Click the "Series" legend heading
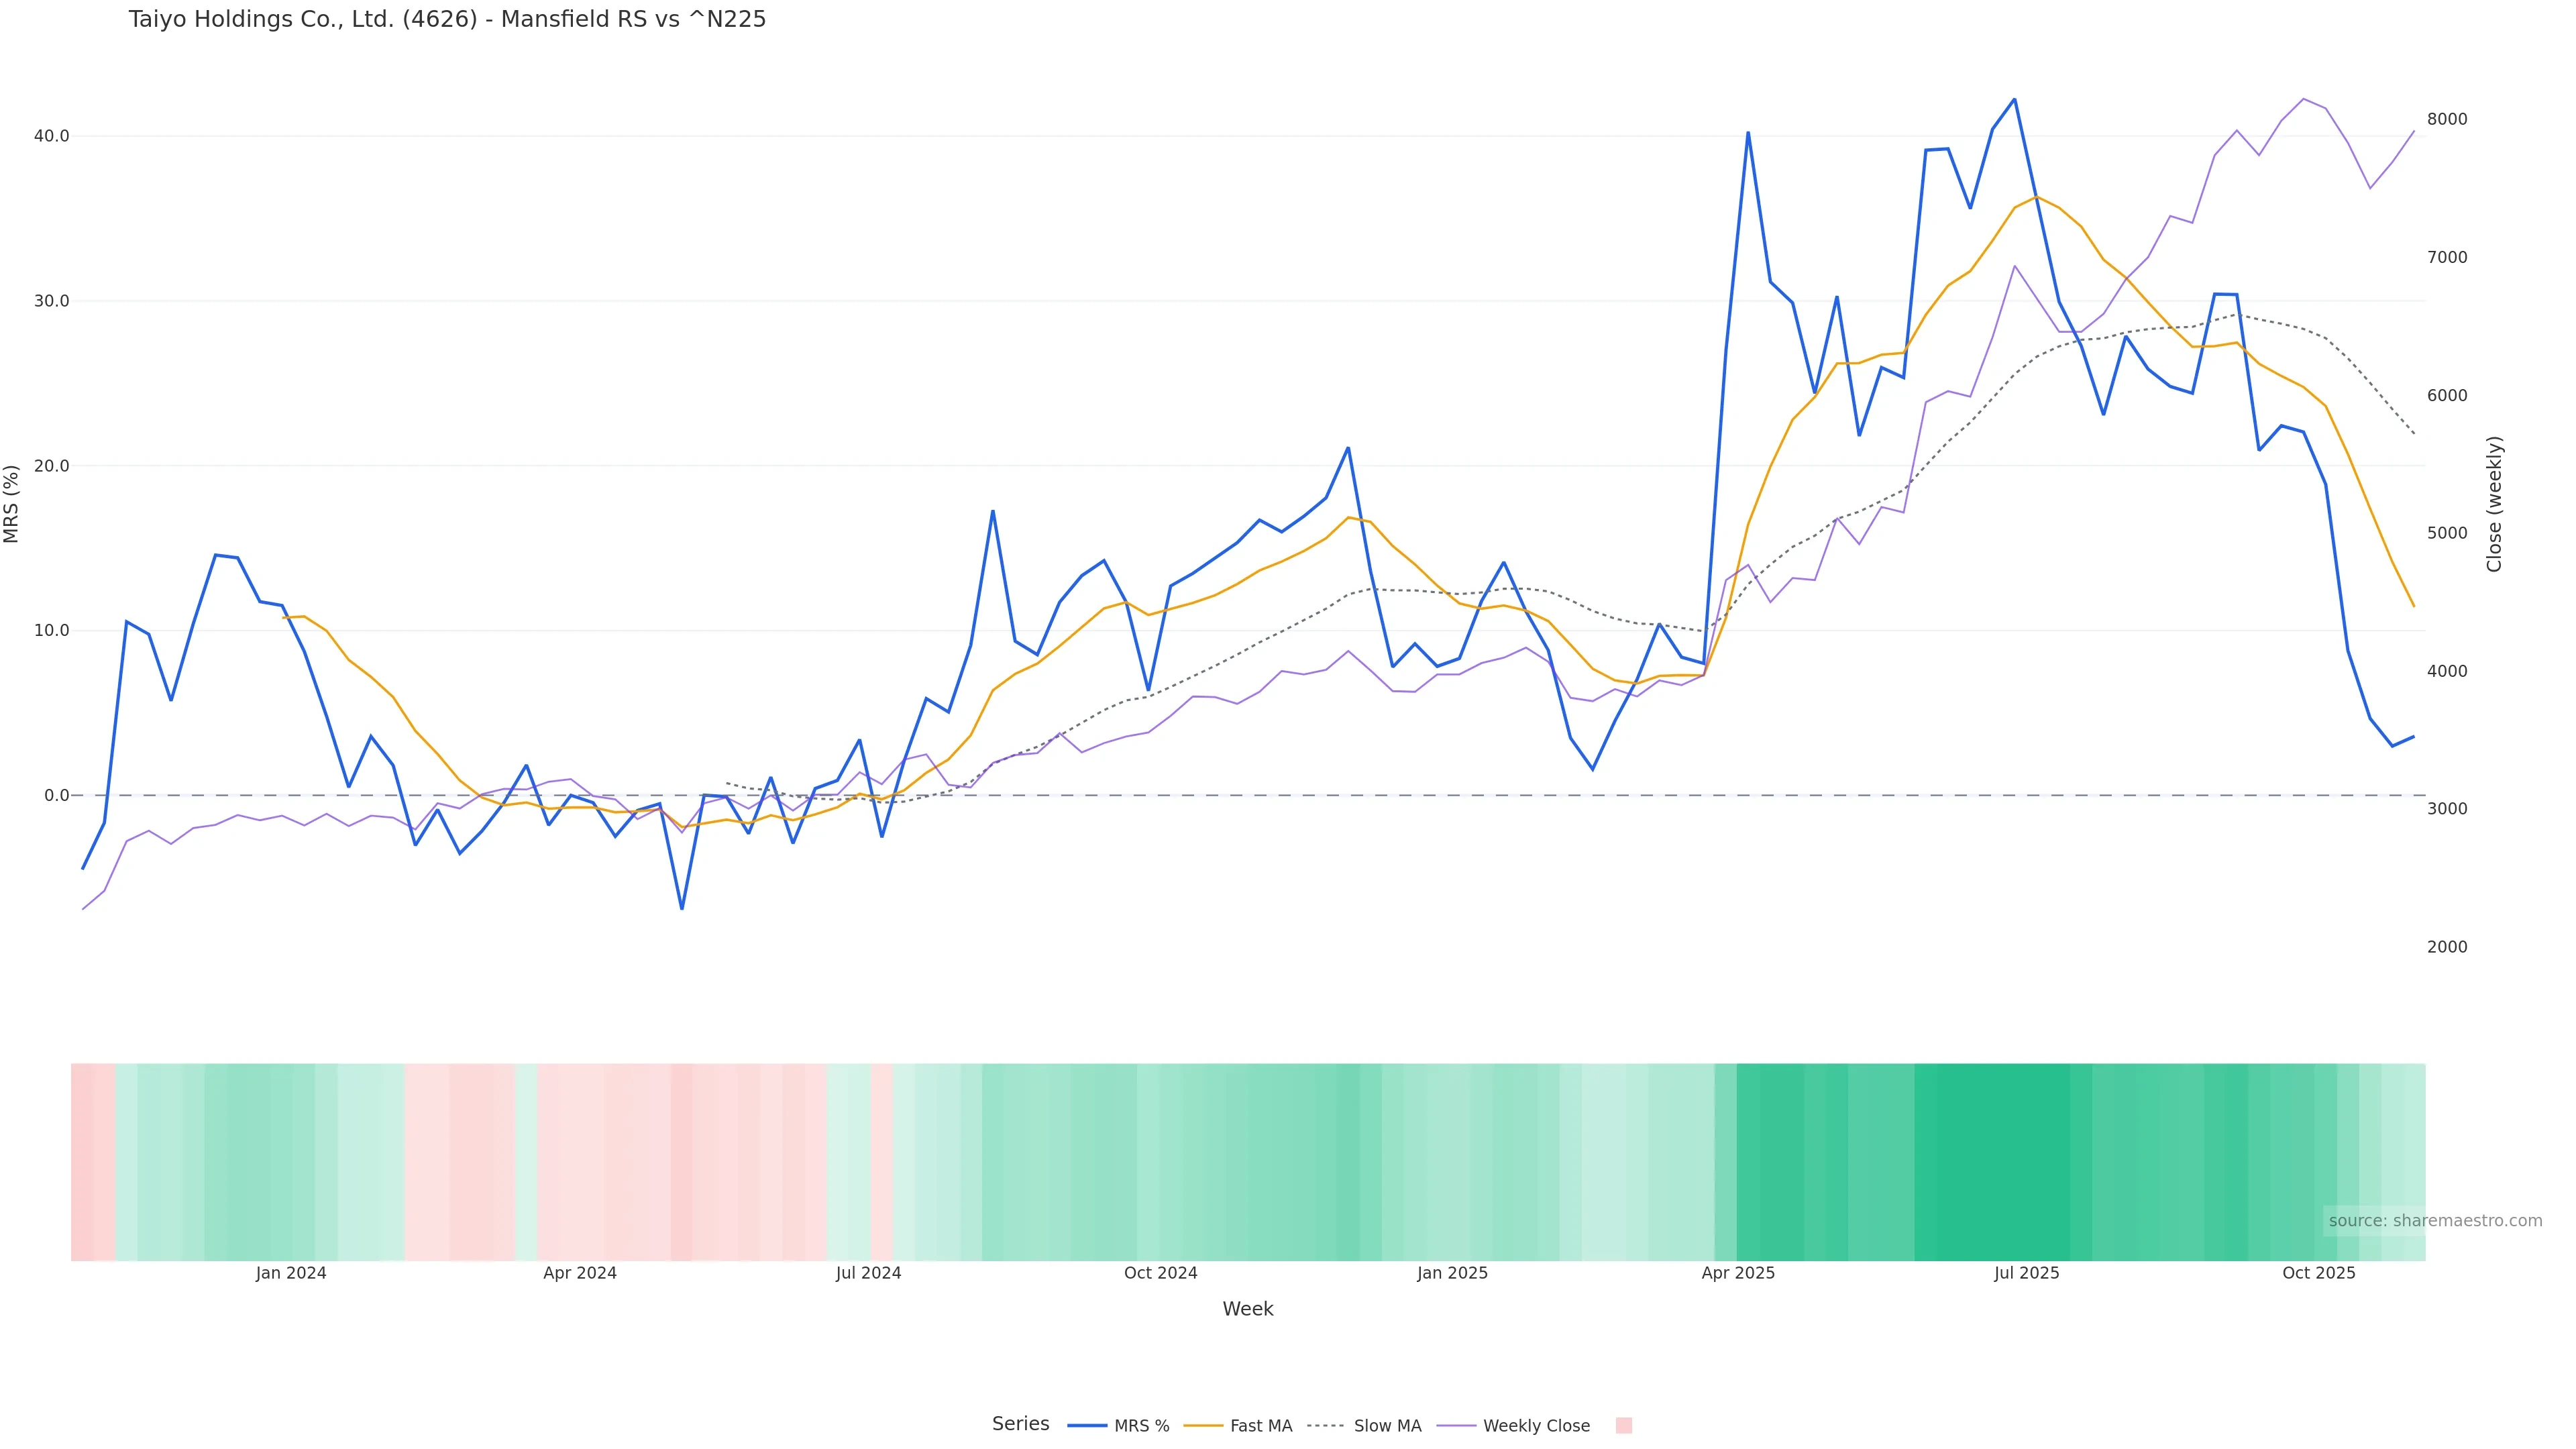 [x=1020, y=1424]
